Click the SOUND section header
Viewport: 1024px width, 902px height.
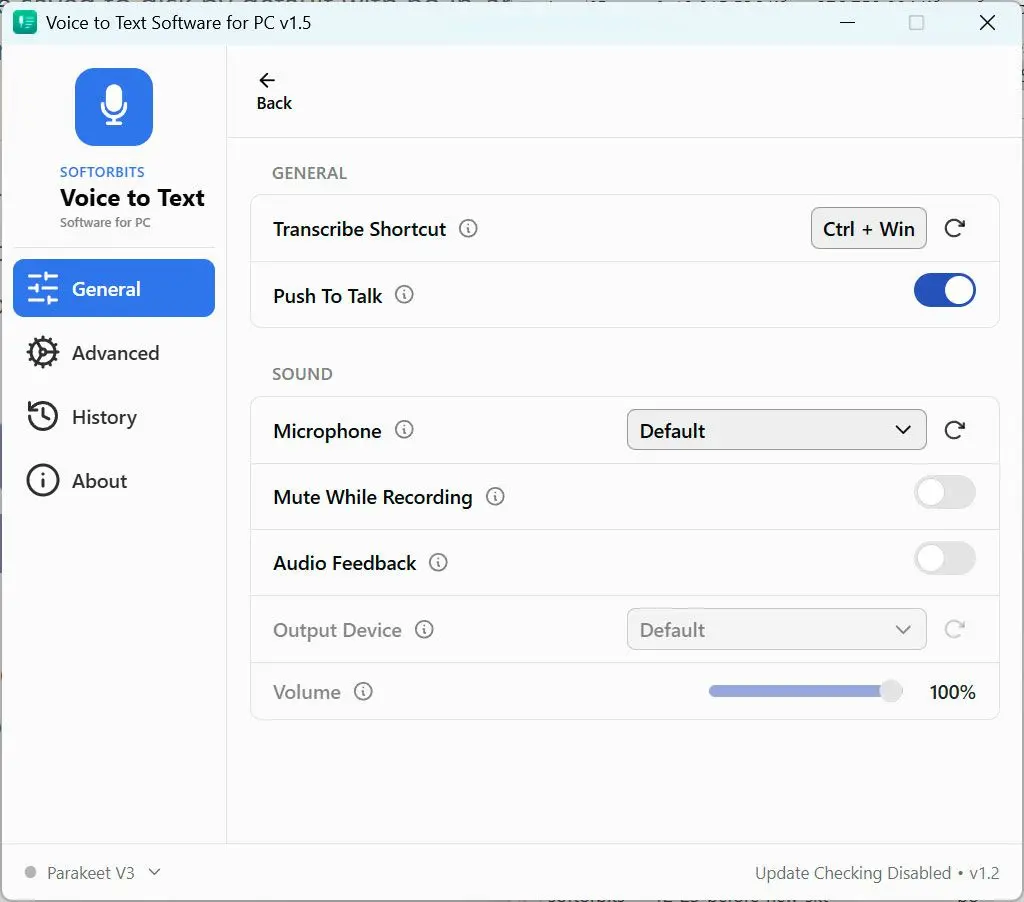coord(302,374)
